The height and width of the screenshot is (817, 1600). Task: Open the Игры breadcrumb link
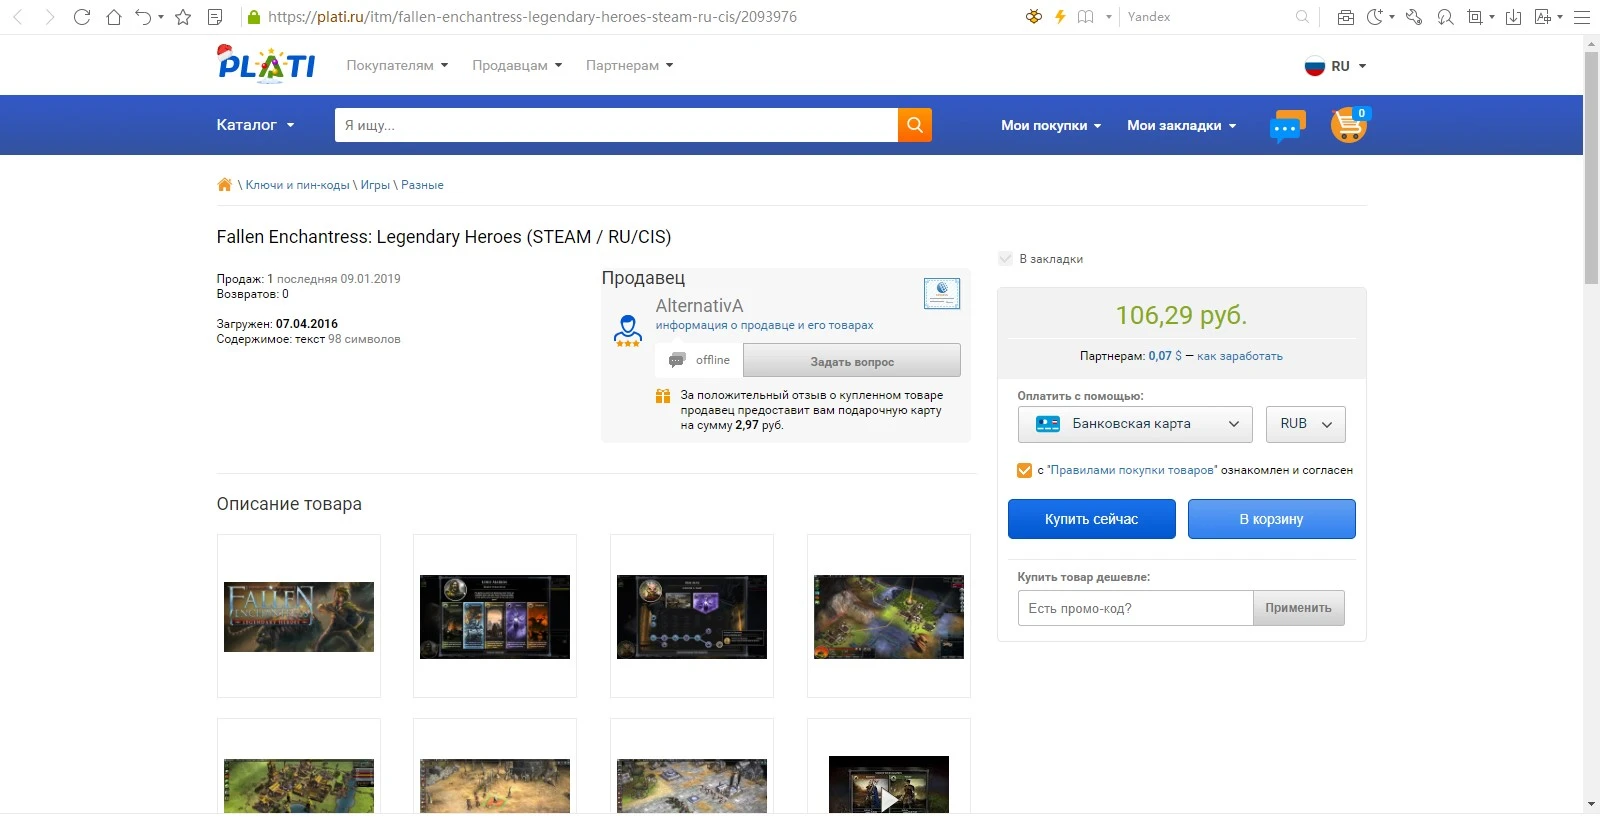tap(375, 185)
